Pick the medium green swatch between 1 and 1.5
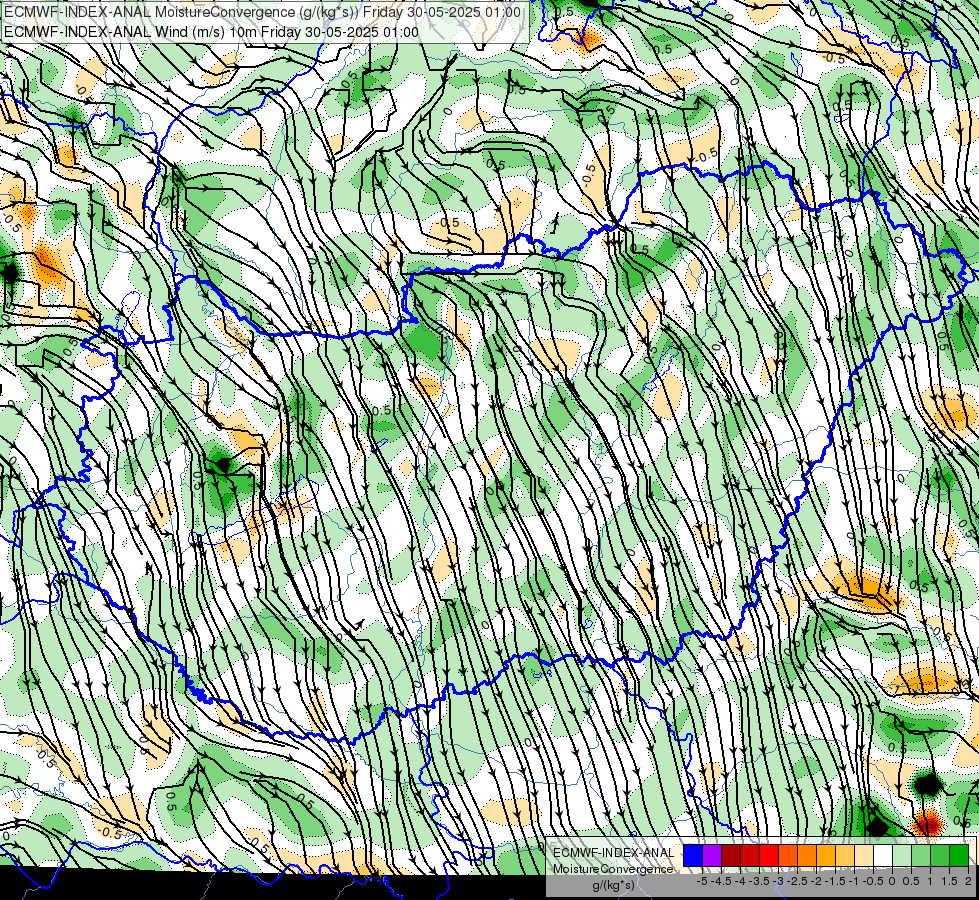Image resolution: width=979 pixels, height=900 pixels. [x=940, y=855]
